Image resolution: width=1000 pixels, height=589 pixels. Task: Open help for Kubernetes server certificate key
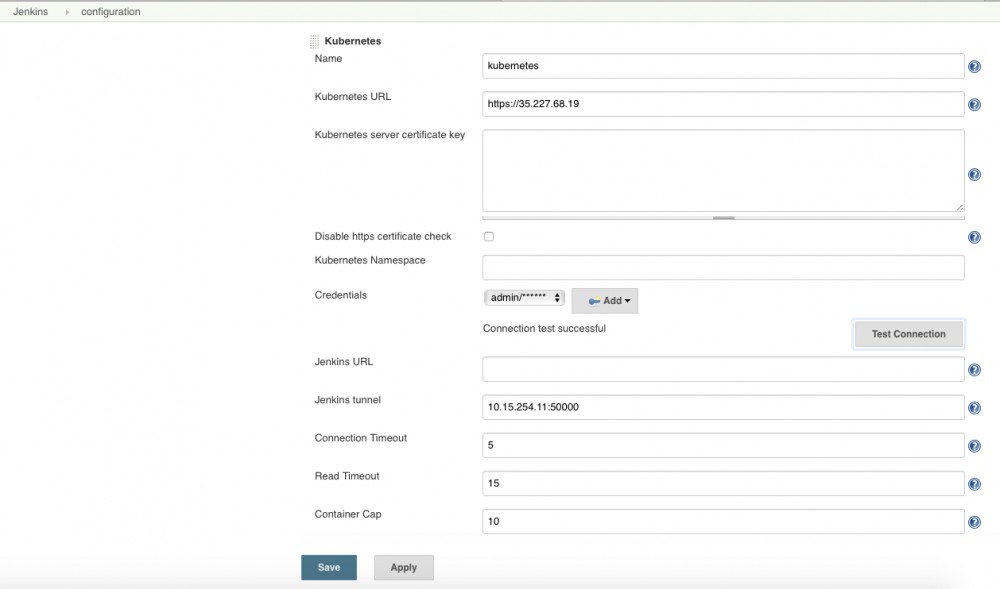[974, 174]
